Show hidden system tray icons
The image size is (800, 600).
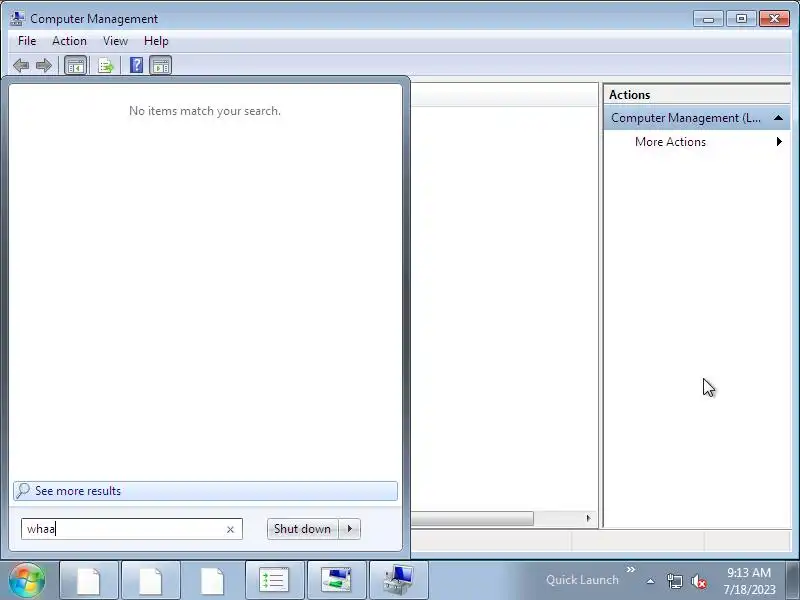651,581
